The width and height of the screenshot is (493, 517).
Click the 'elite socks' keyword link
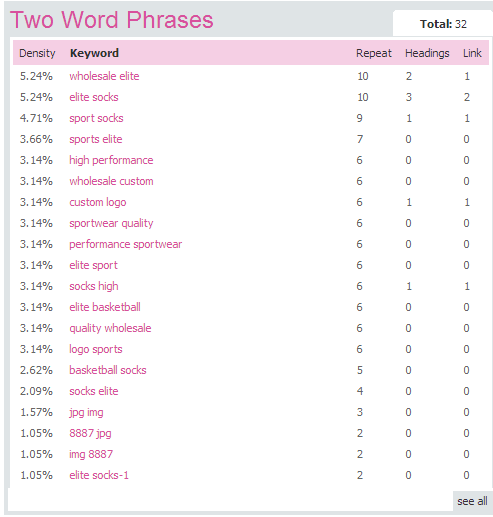tap(94, 97)
